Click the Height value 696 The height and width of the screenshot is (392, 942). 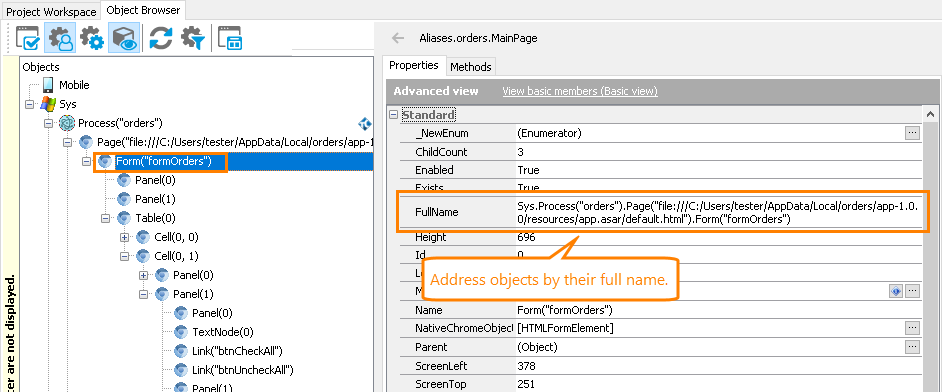pos(526,237)
